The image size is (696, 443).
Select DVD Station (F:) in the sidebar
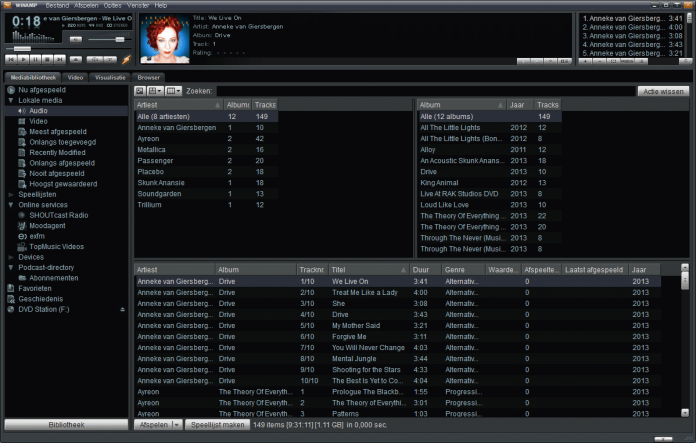point(44,309)
